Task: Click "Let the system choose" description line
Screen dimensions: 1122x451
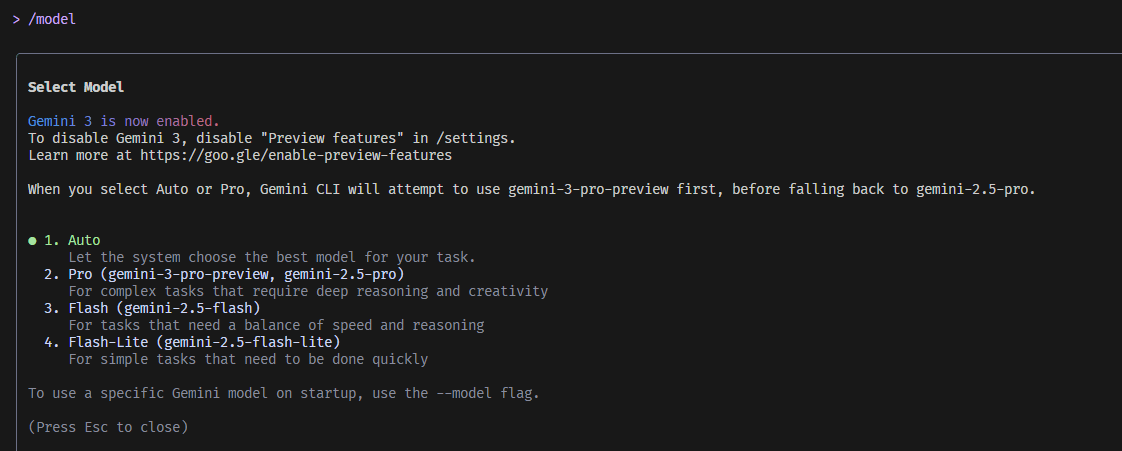Action: [271, 257]
